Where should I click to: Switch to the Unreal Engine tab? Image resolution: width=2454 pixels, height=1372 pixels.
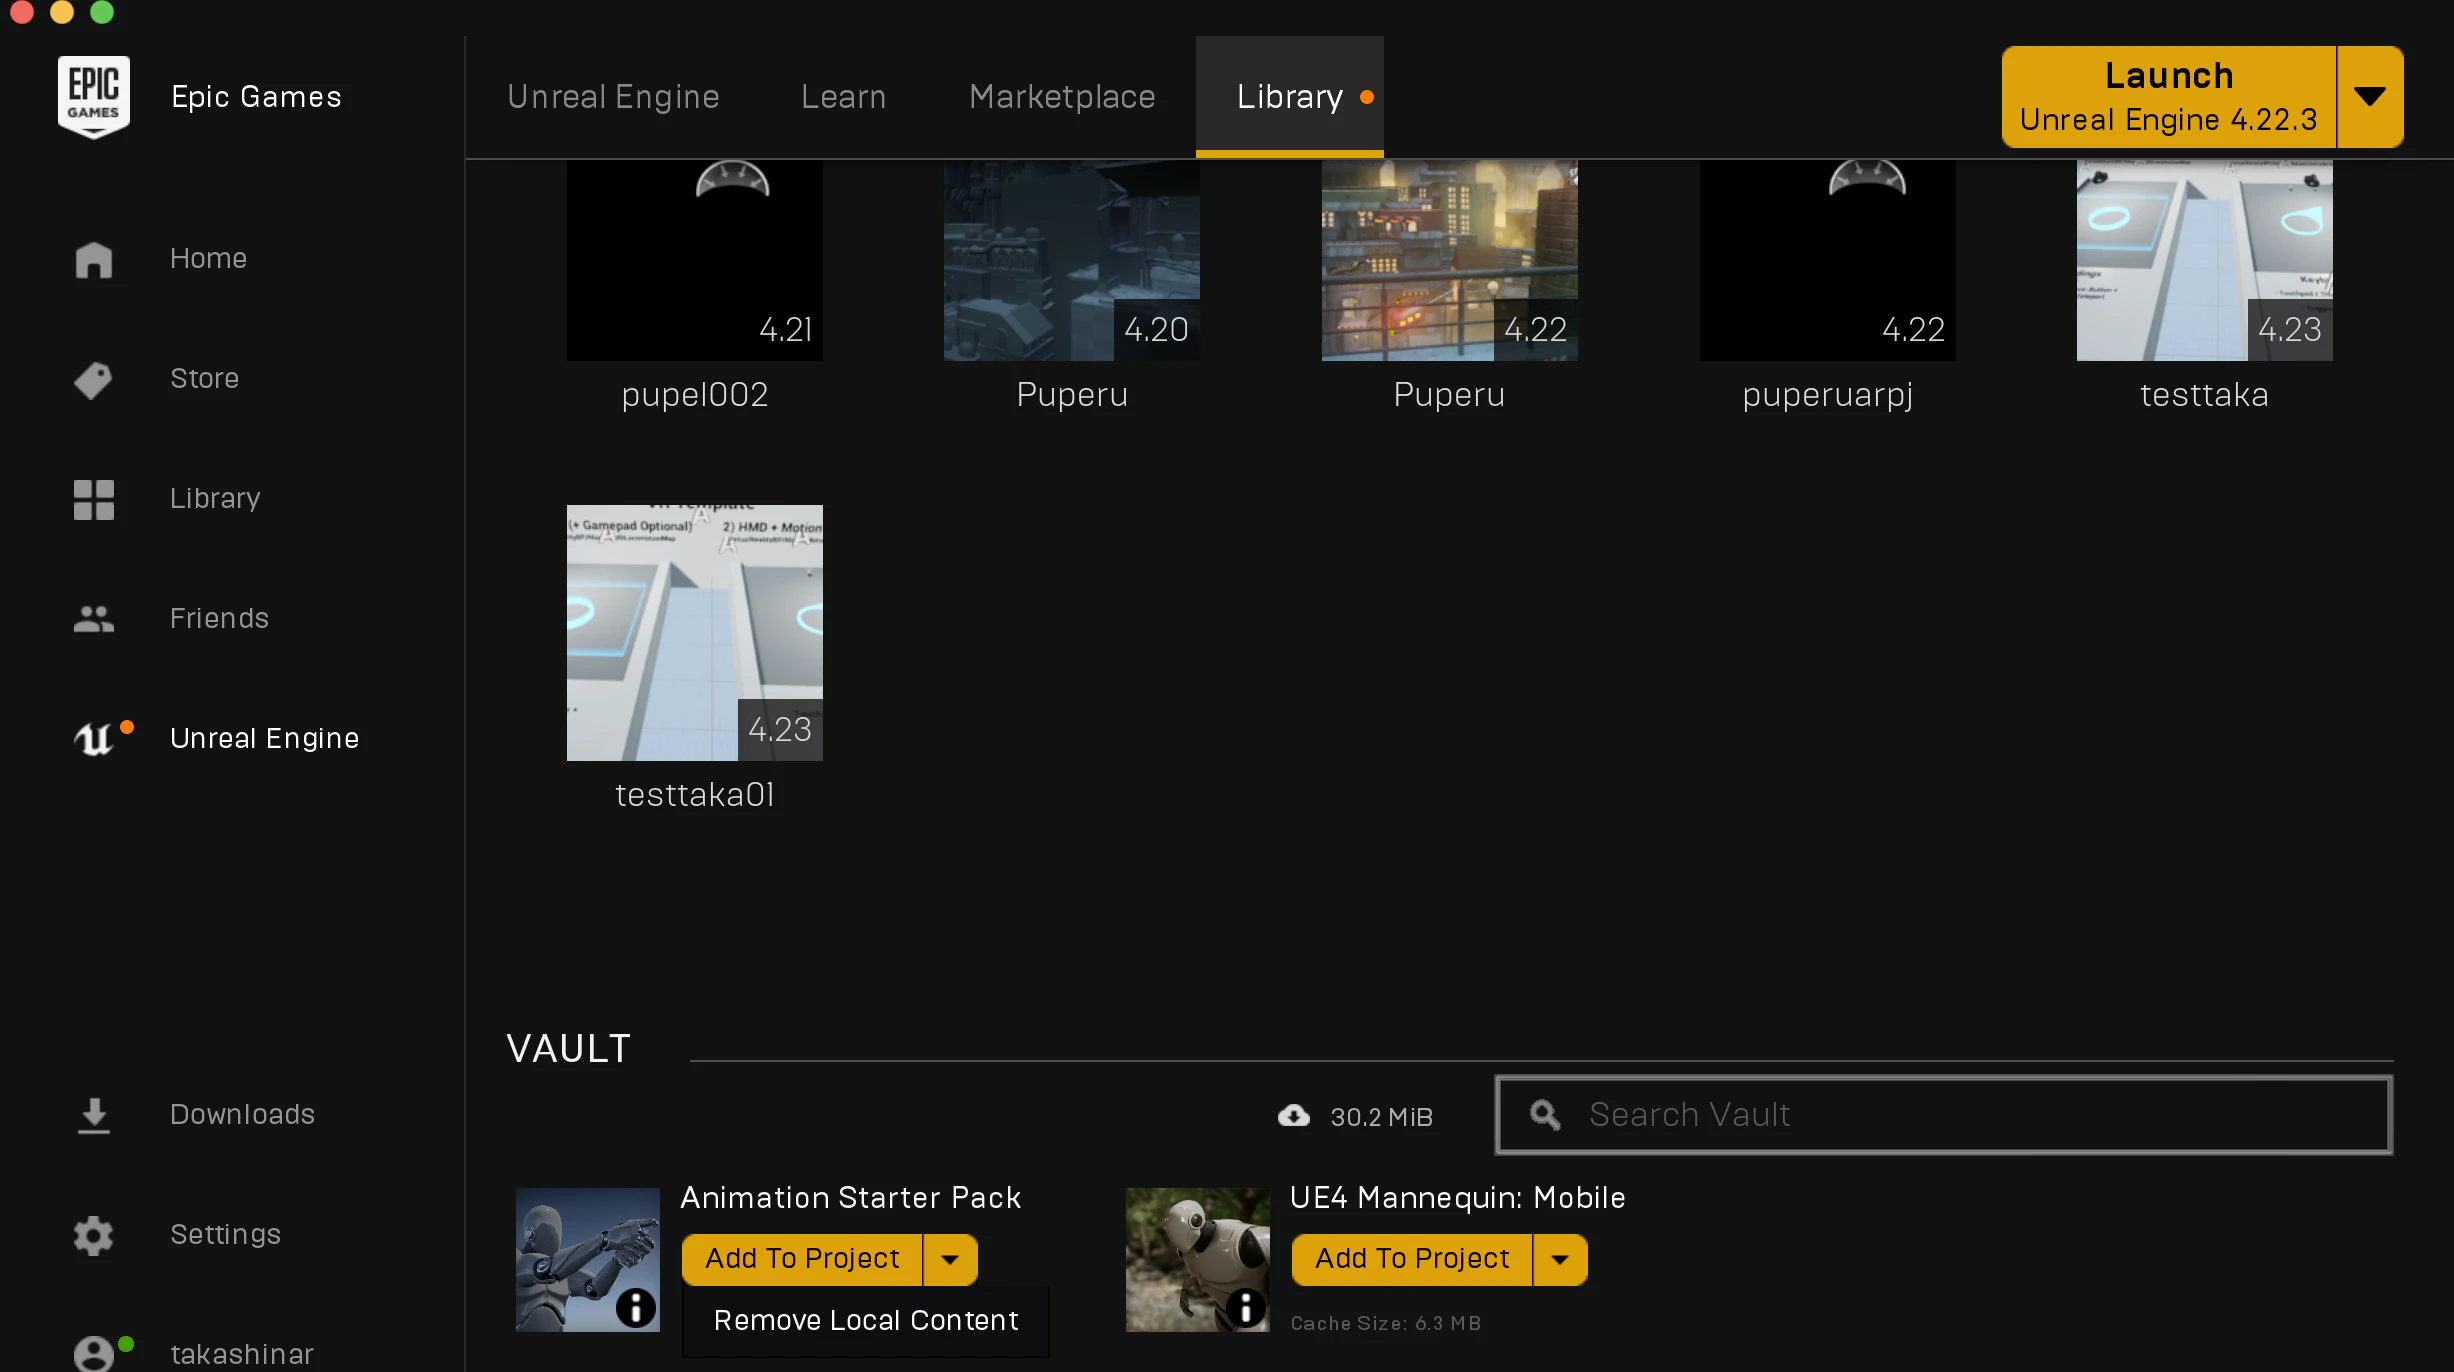[x=613, y=97]
